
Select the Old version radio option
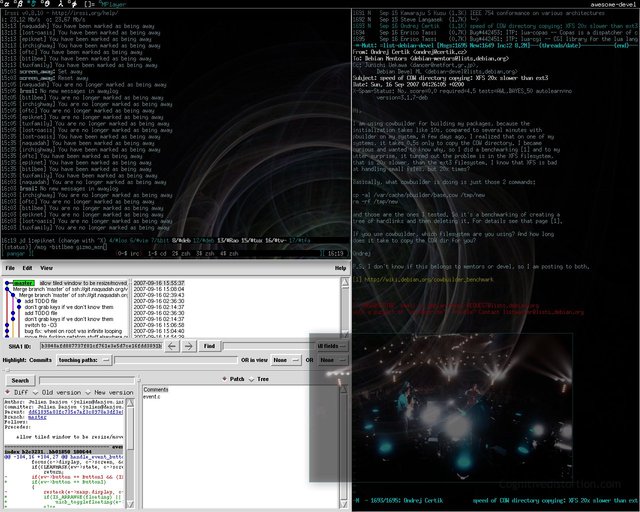click(57, 392)
